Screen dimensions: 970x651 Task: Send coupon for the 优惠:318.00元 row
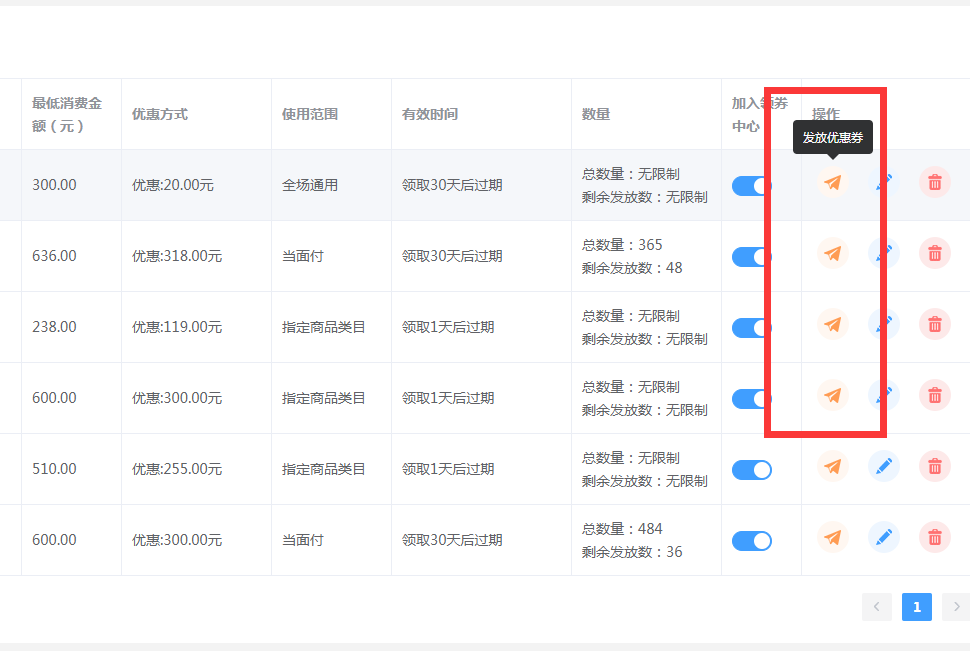coord(833,253)
